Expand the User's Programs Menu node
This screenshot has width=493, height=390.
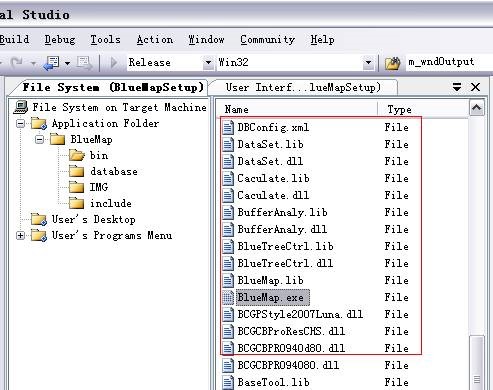[20, 235]
